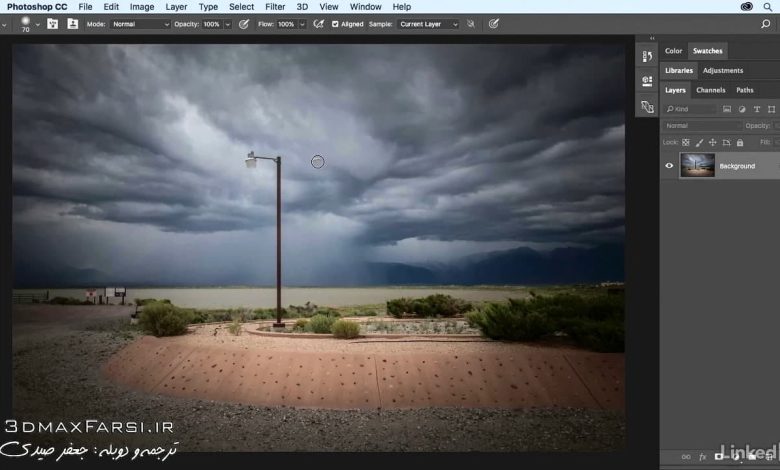Open the Photoshop CC application menu
This screenshot has height=470, width=780.
click(x=37, y=6)
